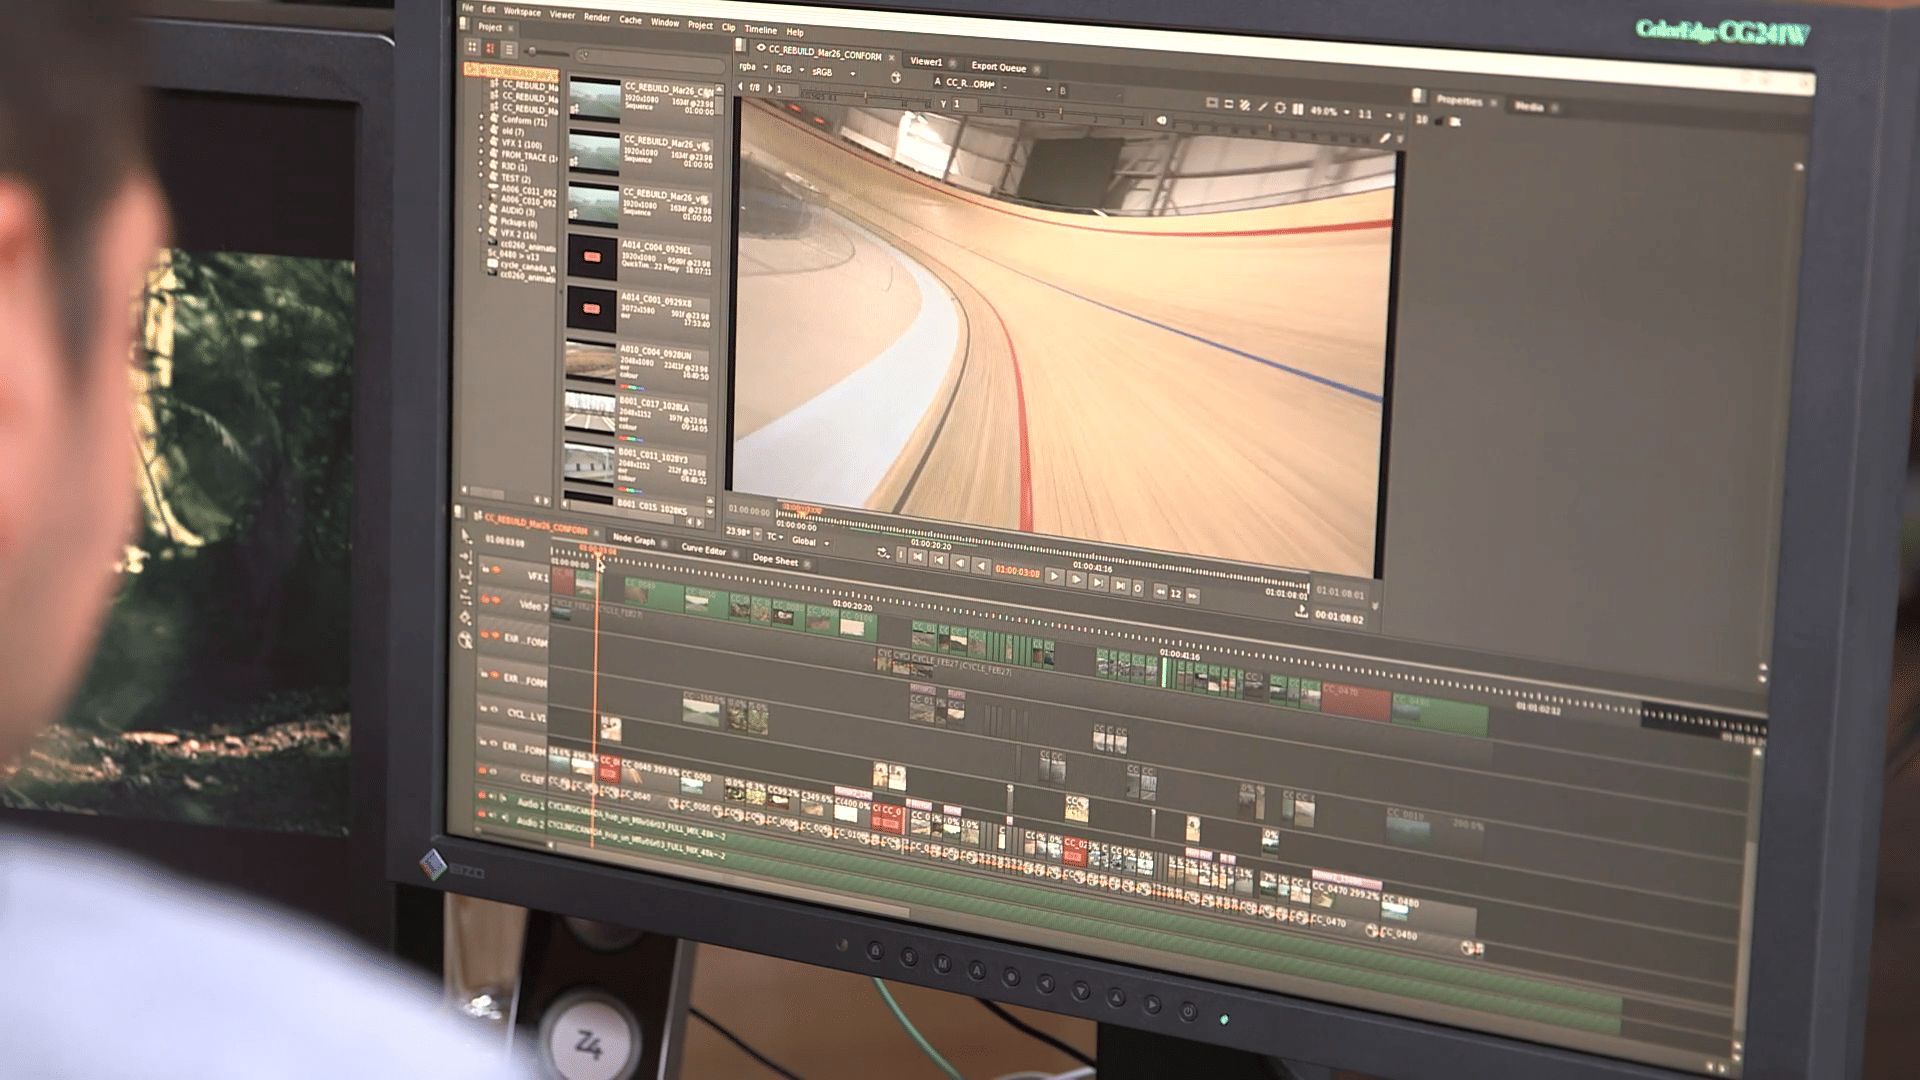Screen dimensions: 1920x1080
Task: Open the Curve Editor tab
Action: pos(703,549)
